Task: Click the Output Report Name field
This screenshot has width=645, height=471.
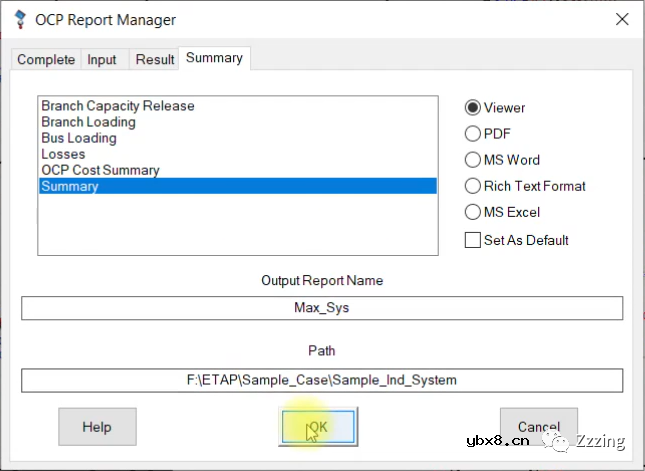Action: coord(322,308)
